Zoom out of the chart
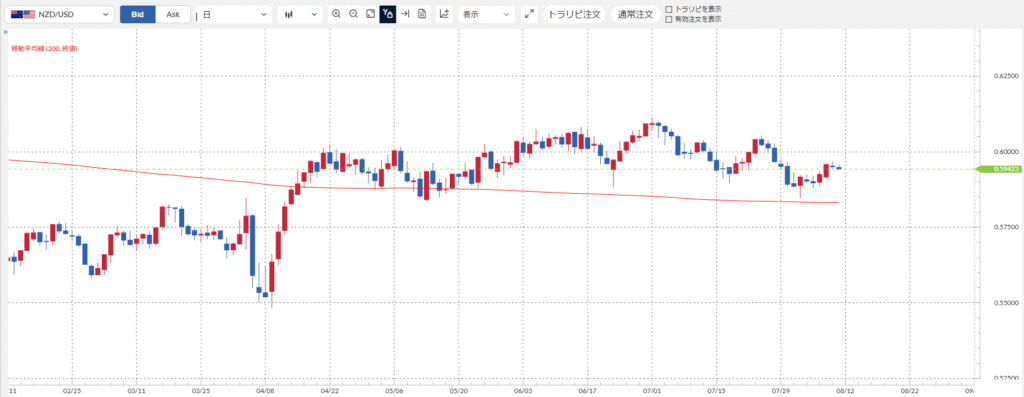The width and height of the screenshot is (1024, 397). [x=353, y=14]
